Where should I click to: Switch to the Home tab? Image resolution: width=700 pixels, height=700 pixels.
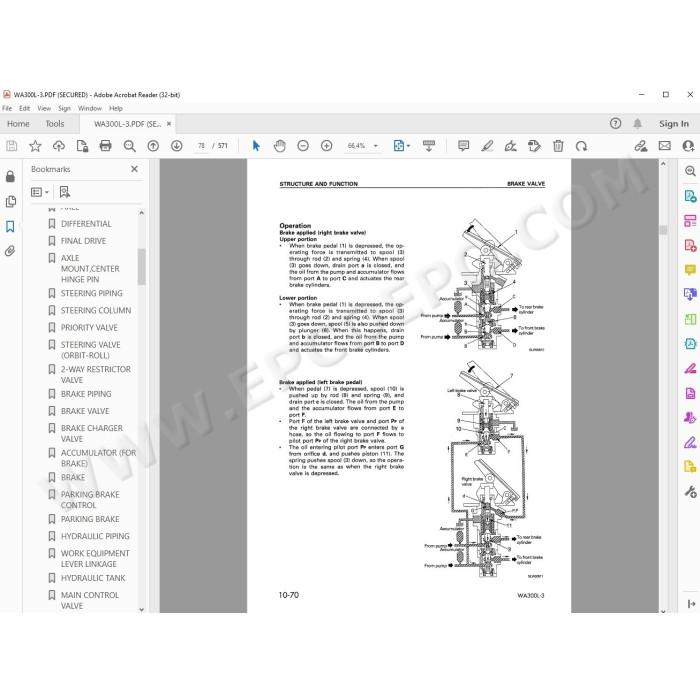tap(18, 124)
